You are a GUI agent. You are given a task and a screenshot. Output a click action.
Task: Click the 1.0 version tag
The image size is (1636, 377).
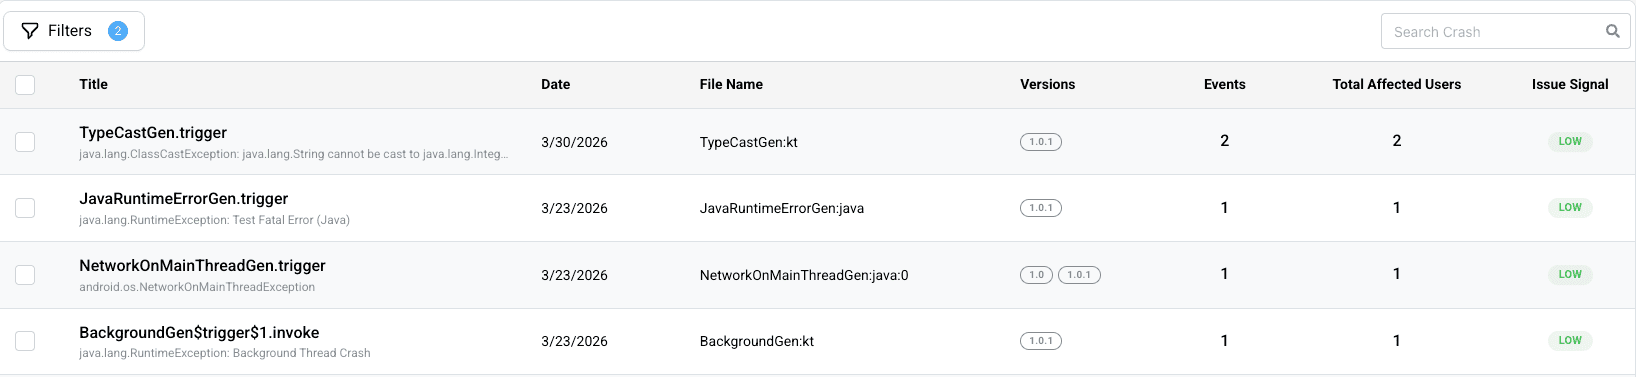(x=1036, y=275)
